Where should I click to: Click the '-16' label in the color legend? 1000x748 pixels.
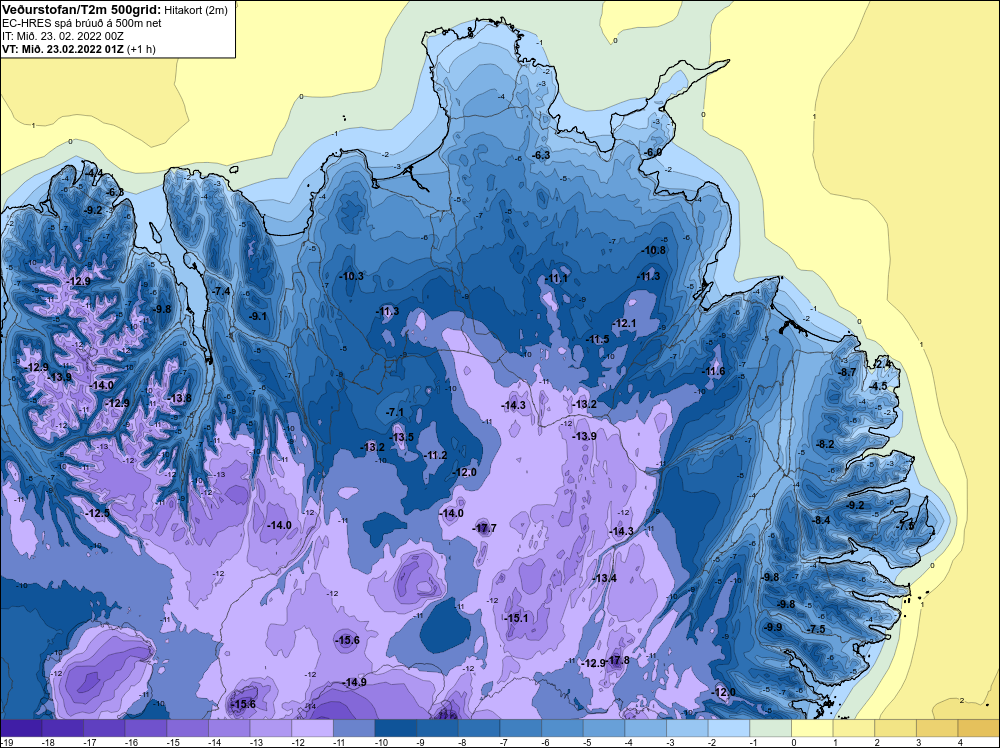click(129, 742)
